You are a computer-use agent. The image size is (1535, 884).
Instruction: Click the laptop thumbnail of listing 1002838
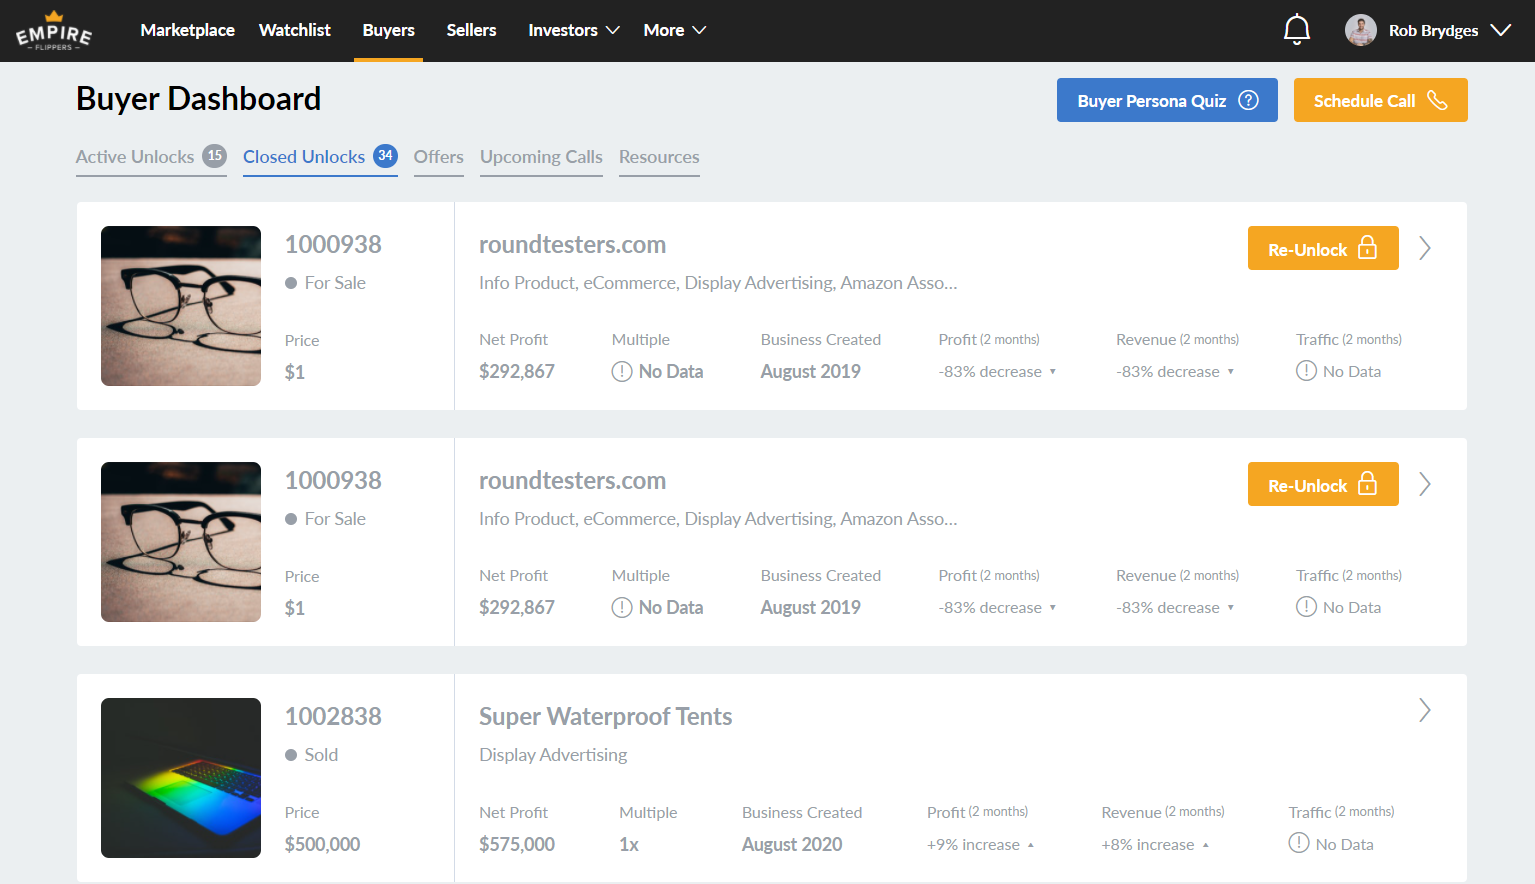(181, 778)
